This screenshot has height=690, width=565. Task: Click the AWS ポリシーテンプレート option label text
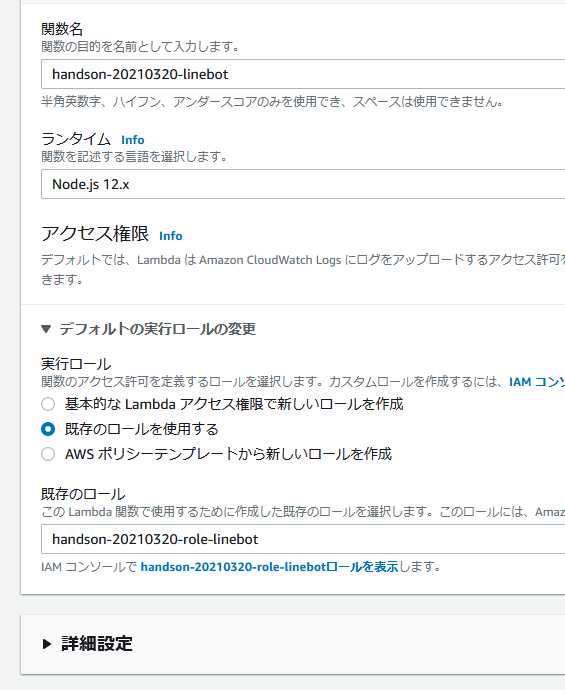(x=228, y=454)
